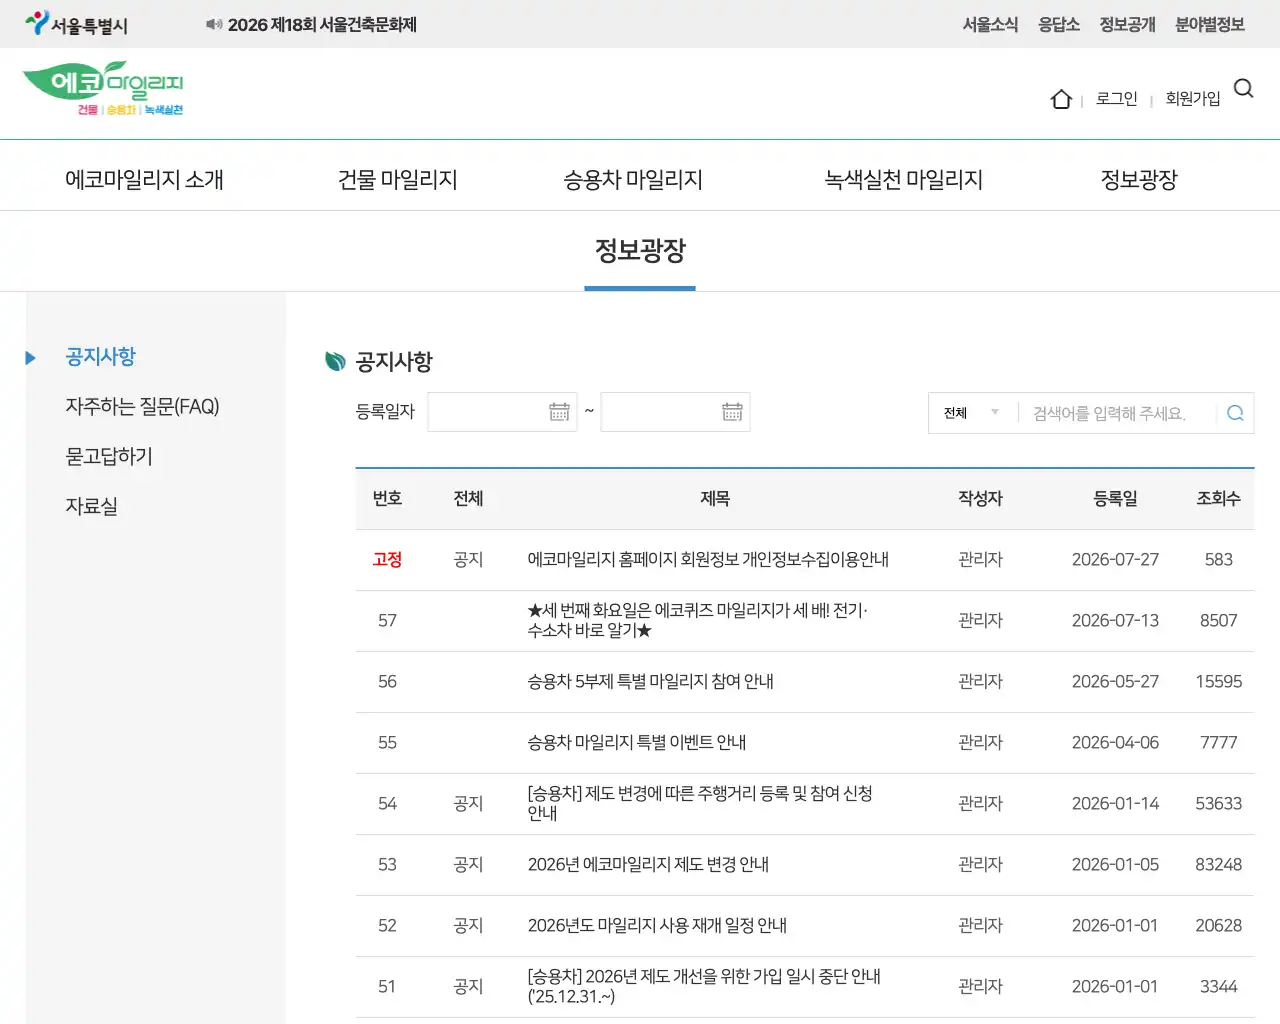Click the 조회수 column header
The image size is (1280, 1024).
coord(1218,499)
